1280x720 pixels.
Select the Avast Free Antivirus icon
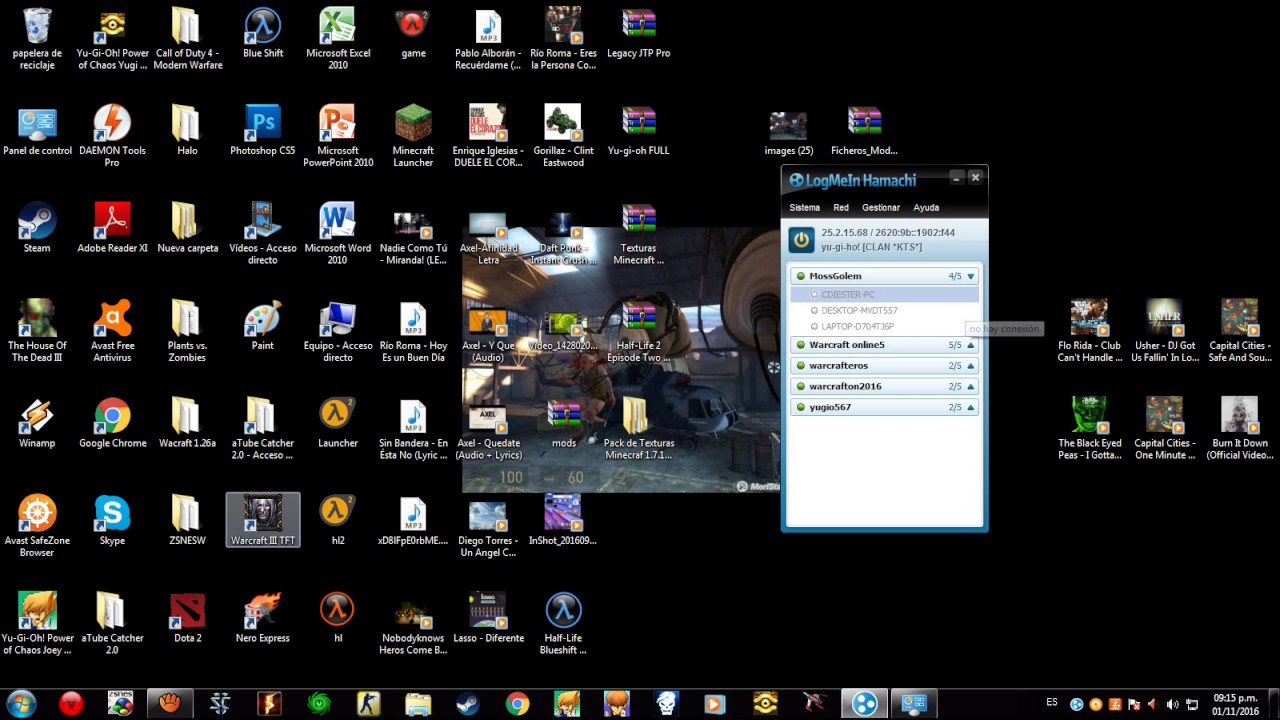click(x=112, y=332)
